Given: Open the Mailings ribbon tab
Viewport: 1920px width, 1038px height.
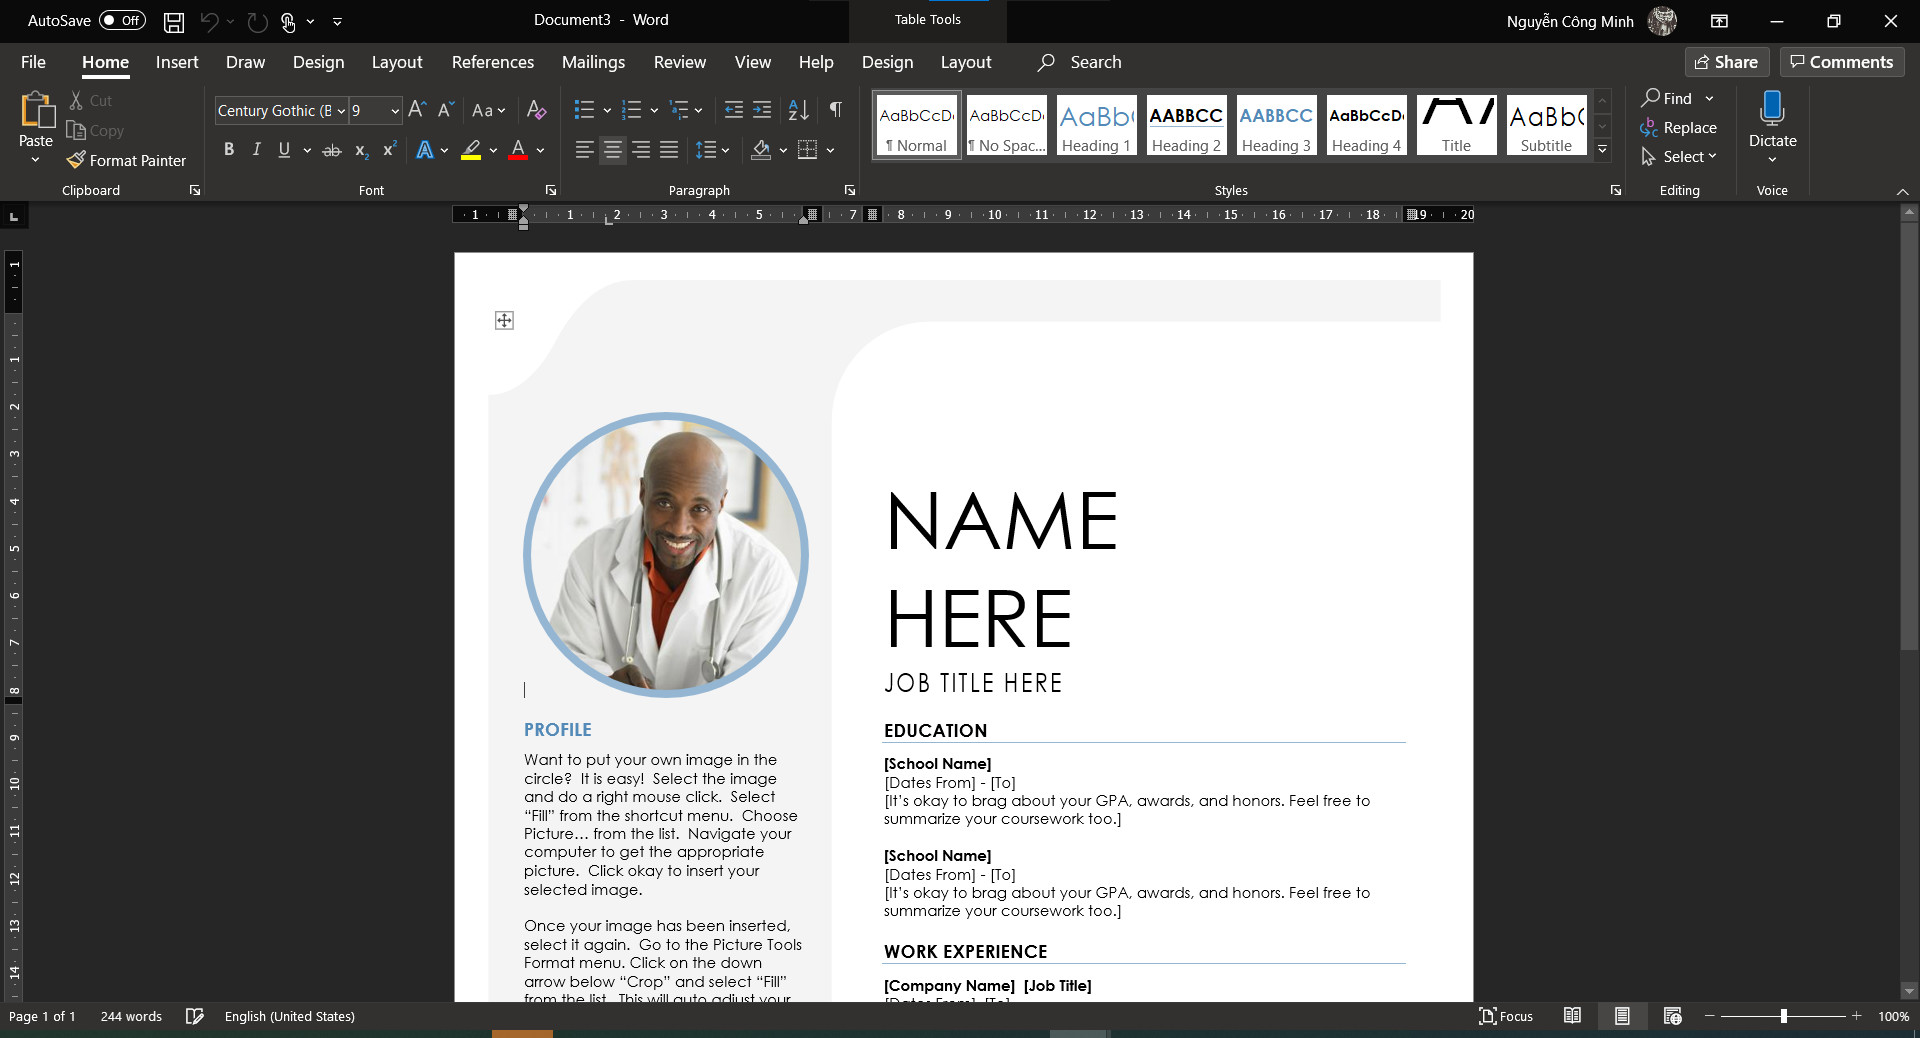Looking at the screenshot, I should 593,62.
